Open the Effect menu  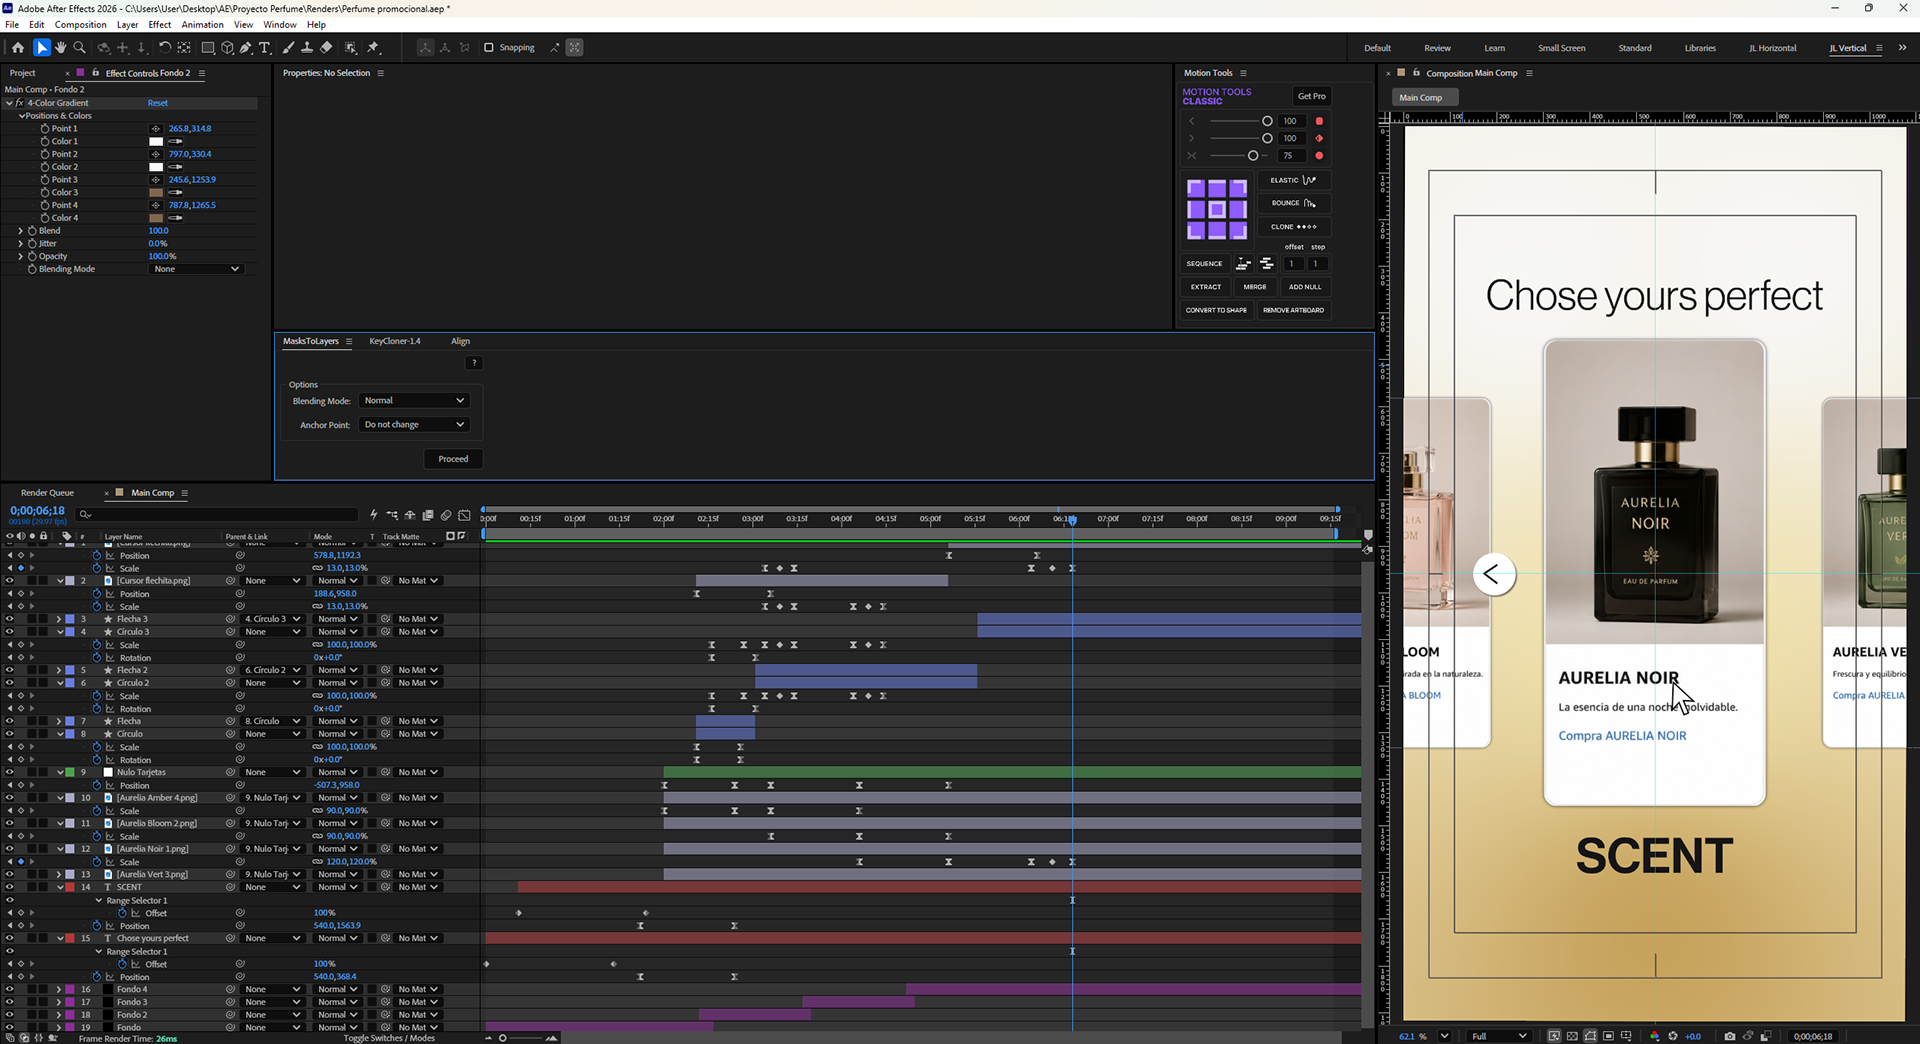click(160, 24)
